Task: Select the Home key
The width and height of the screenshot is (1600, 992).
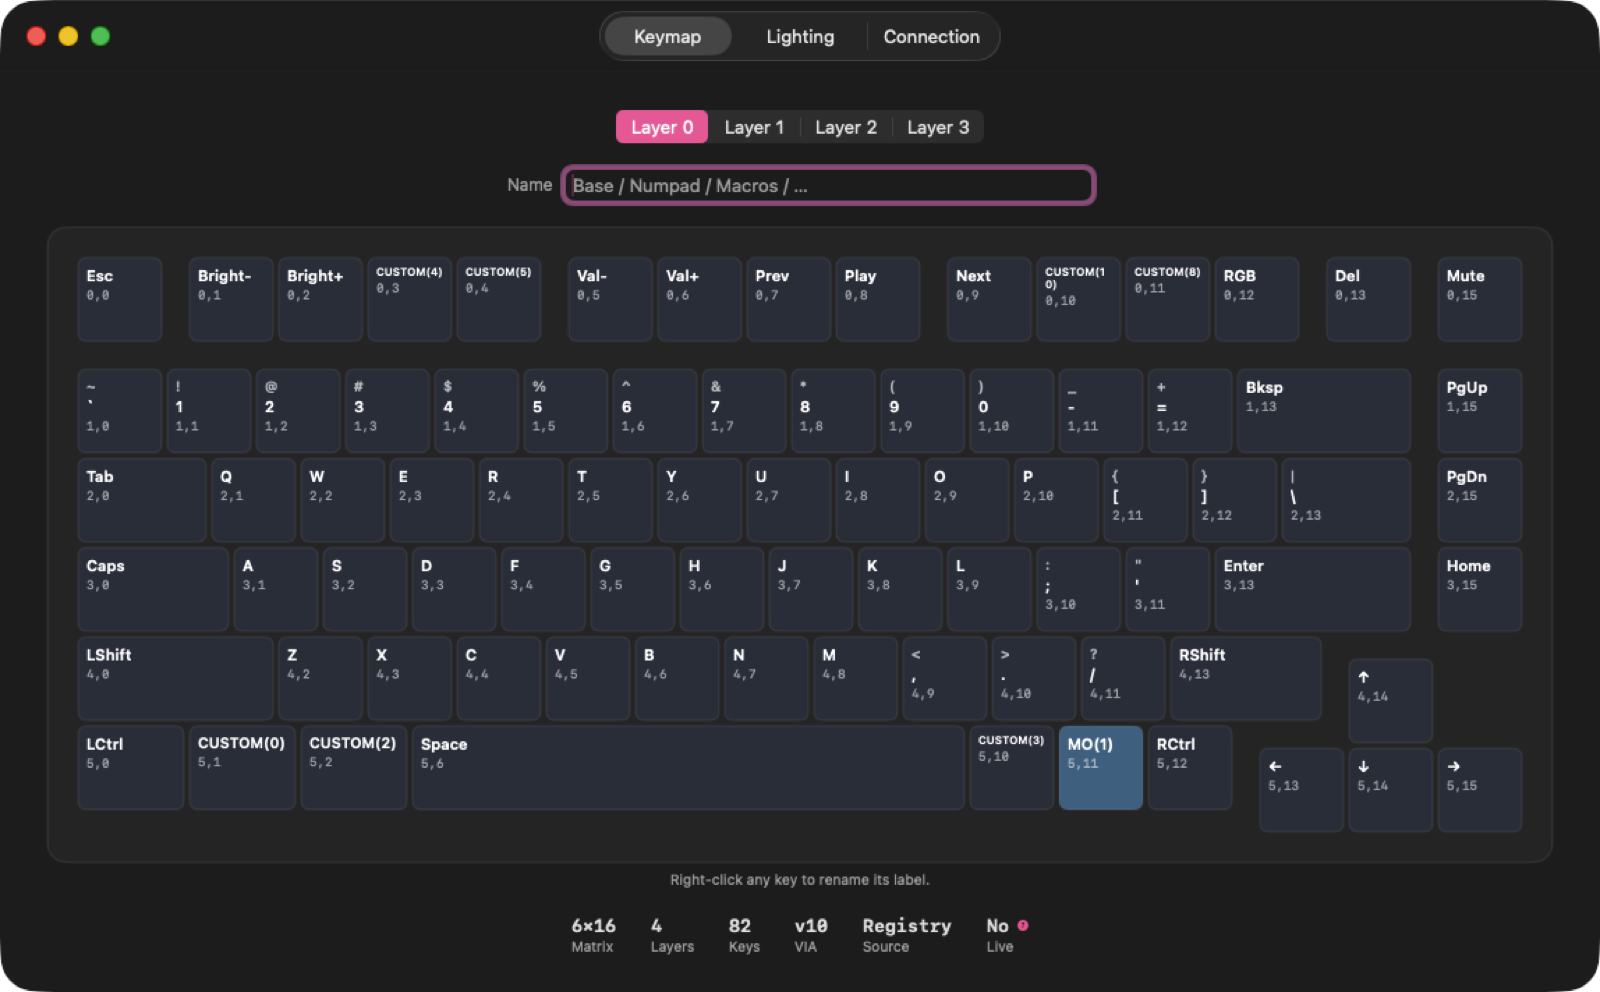Action: [x=1479, y=589]
